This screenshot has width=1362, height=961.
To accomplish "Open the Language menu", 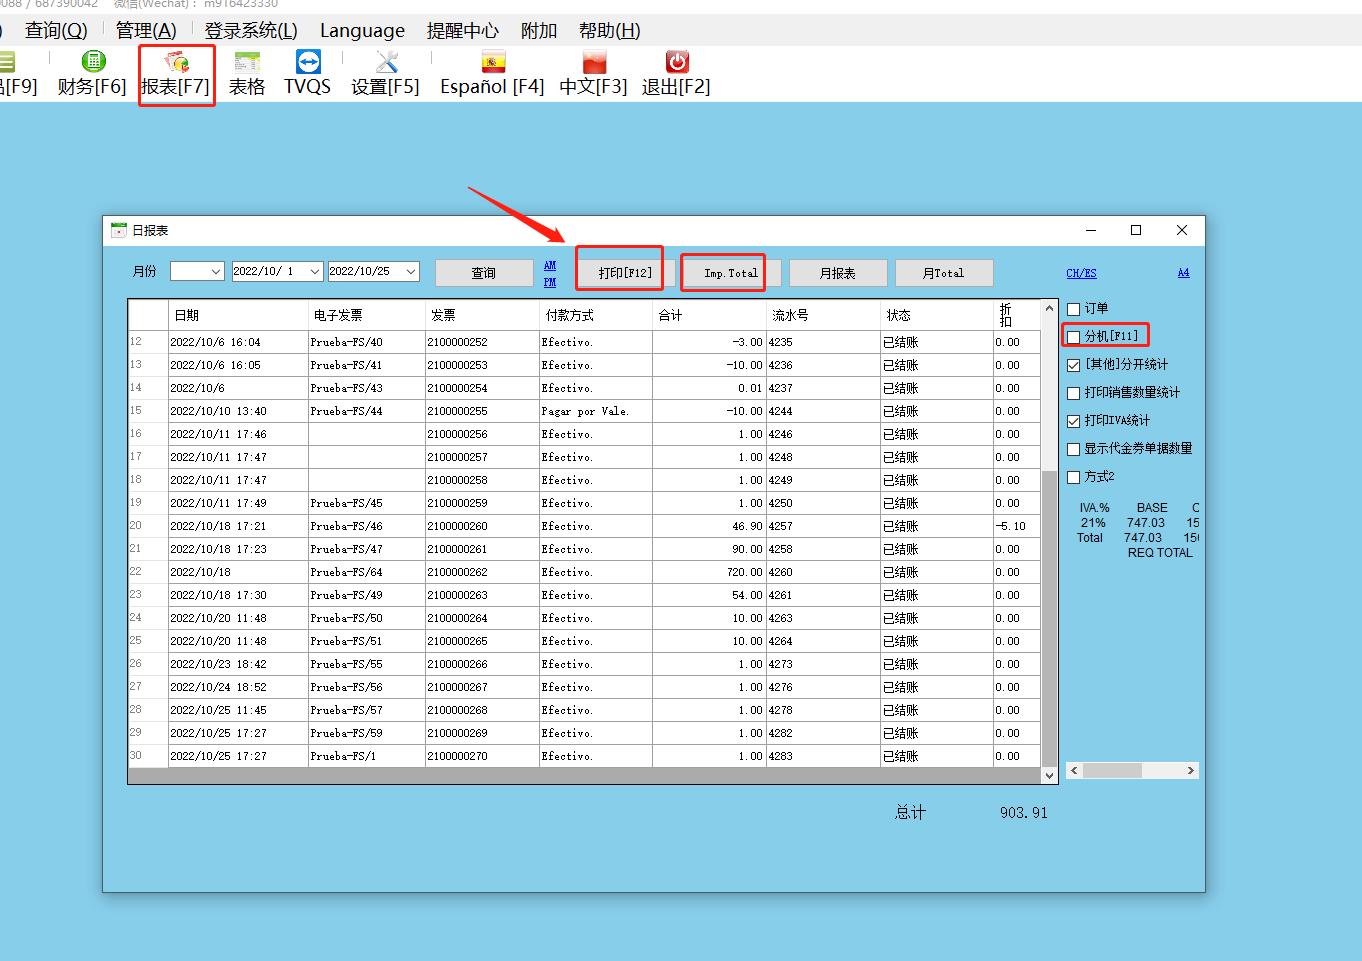I will pyautogui.click(x=362, y=30).
